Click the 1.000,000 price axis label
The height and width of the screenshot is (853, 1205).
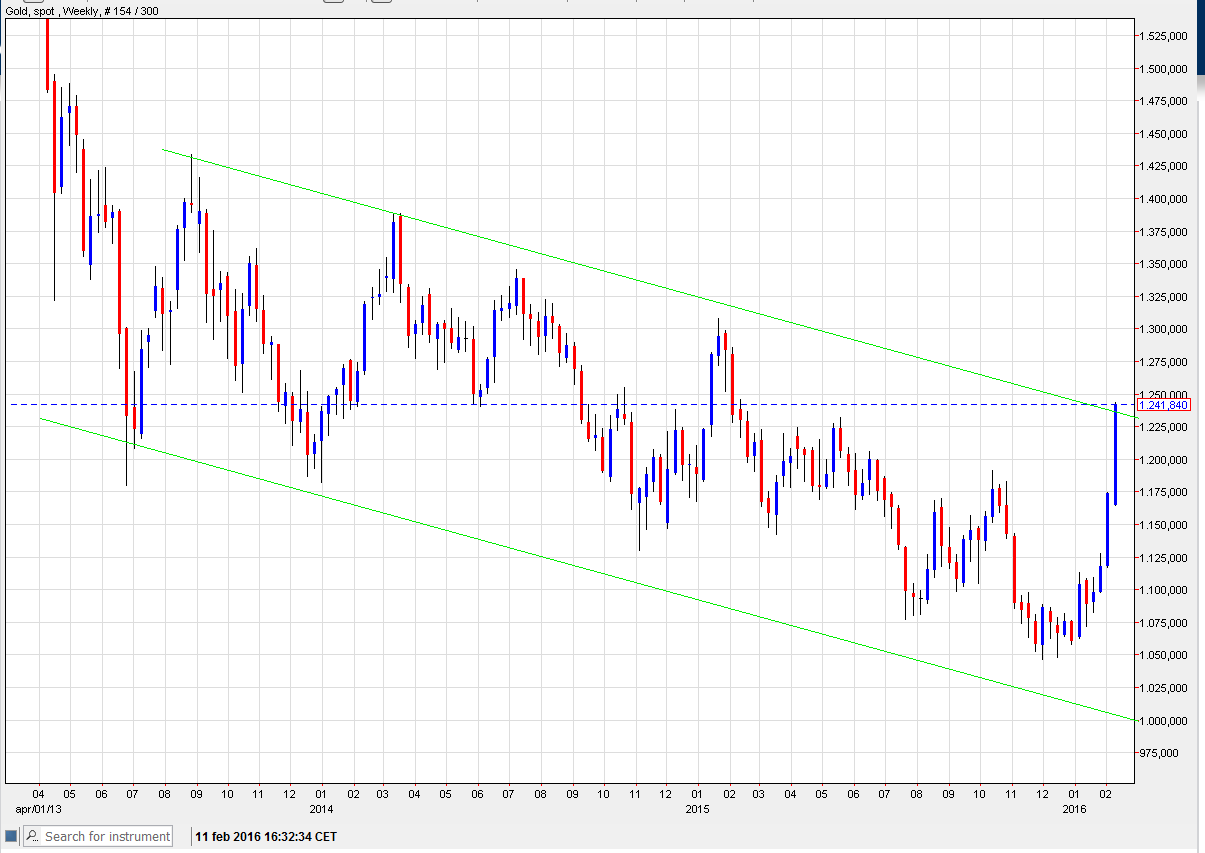[x=1163, y=721]
